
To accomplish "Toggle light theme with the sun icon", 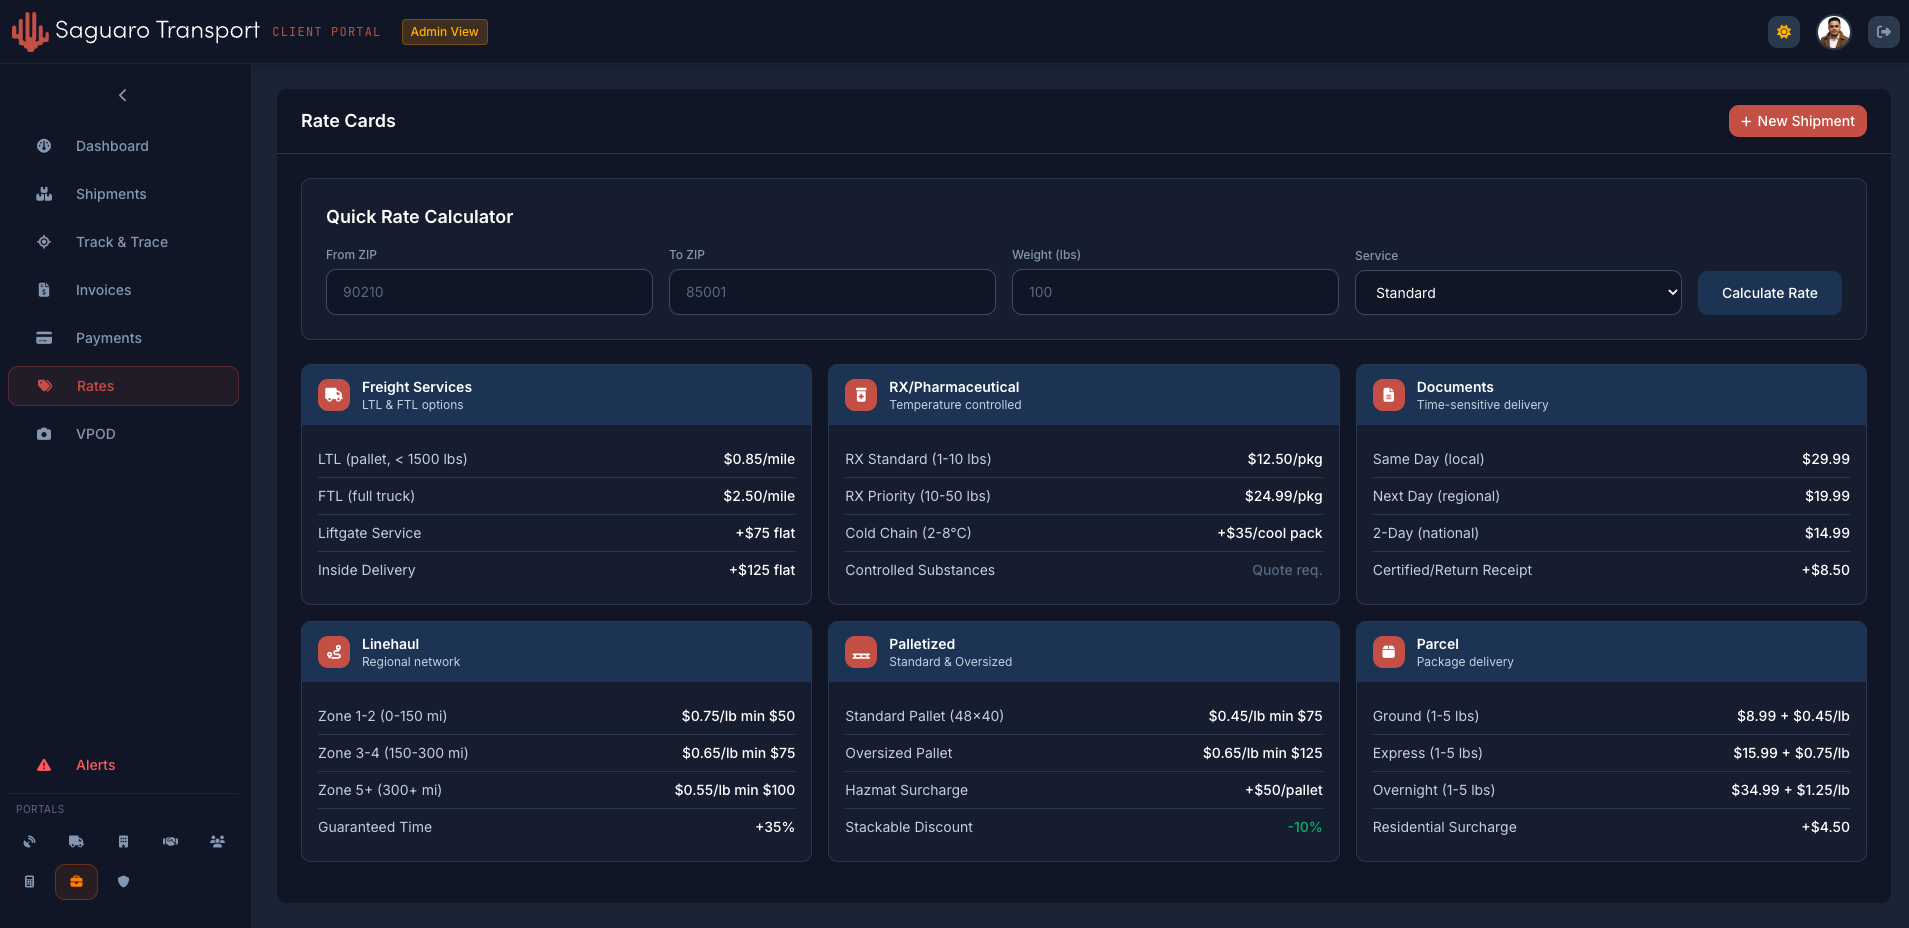I will click(1783, 32).
